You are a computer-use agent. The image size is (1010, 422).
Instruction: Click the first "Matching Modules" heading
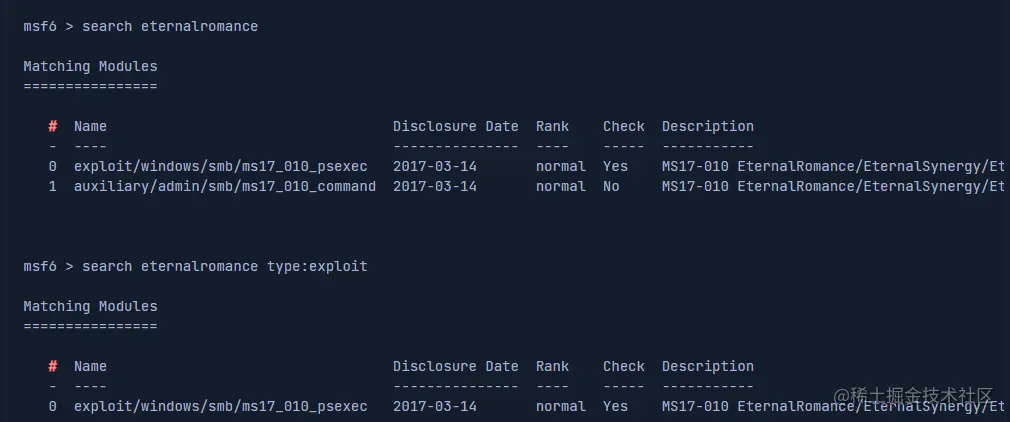pos(90,66)
